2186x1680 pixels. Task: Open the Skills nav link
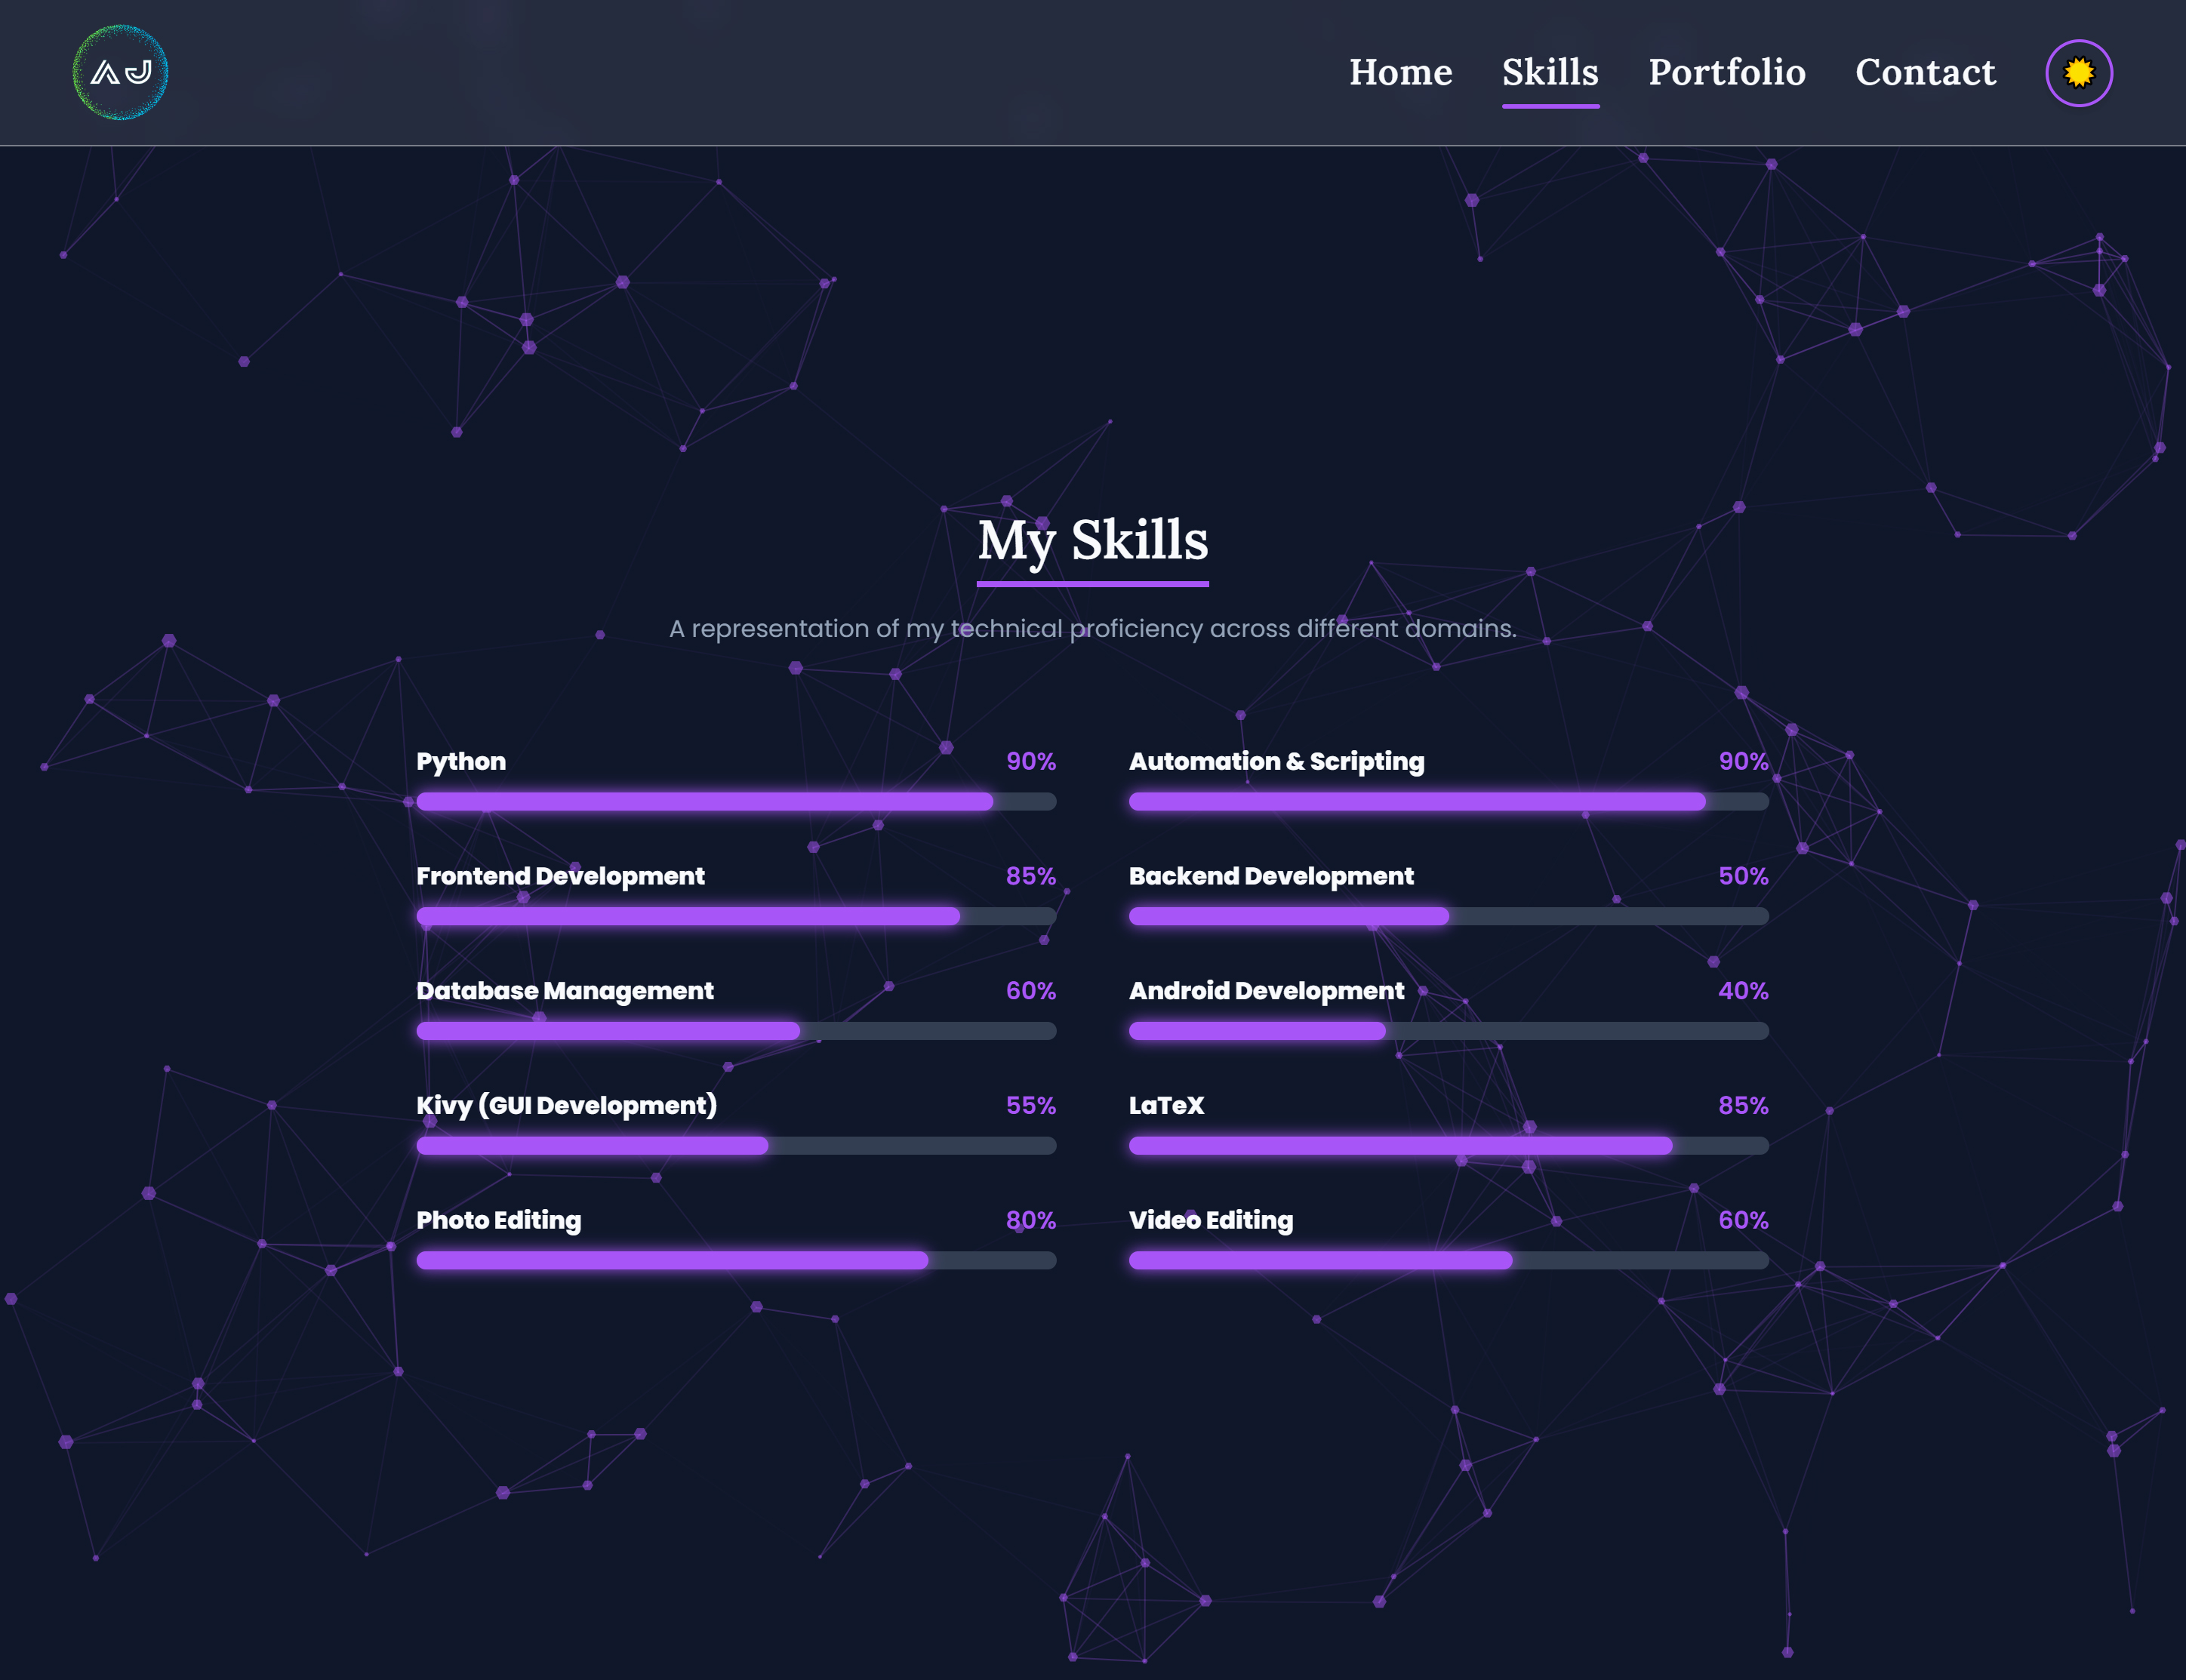coord(1550,72)
